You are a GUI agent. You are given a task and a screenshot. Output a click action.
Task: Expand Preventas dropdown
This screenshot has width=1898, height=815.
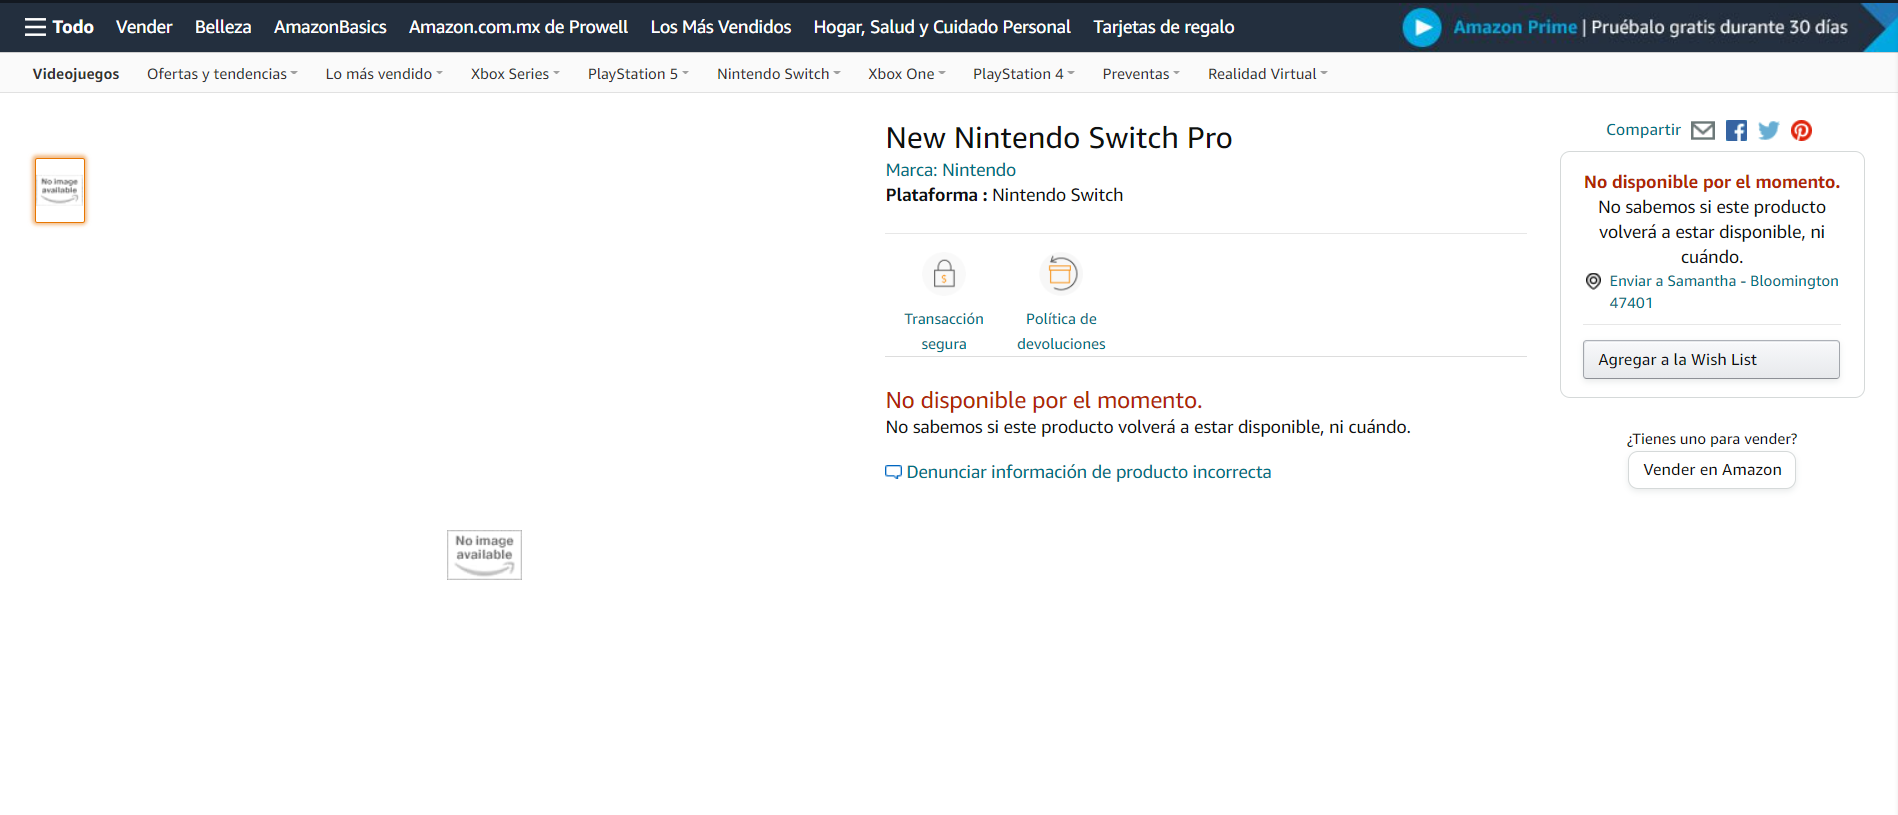click(x=1141, y=74)
